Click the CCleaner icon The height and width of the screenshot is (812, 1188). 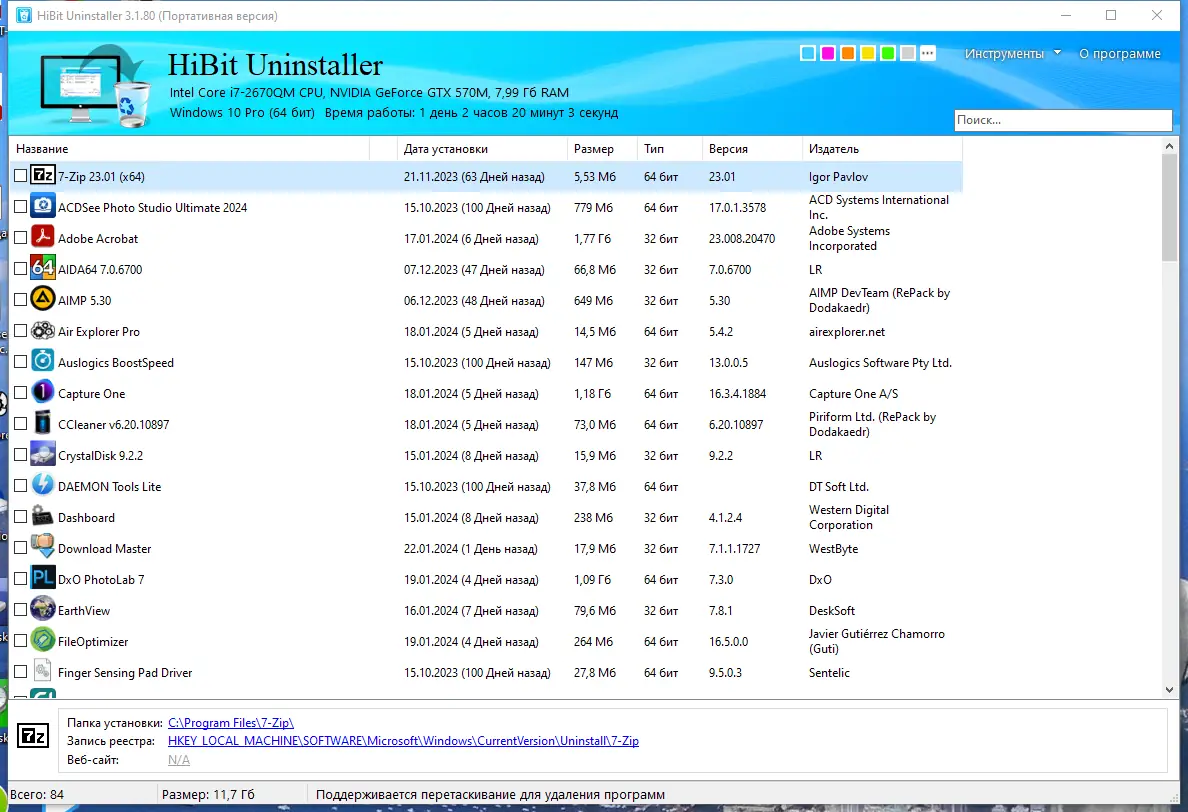tap(43, 424)
